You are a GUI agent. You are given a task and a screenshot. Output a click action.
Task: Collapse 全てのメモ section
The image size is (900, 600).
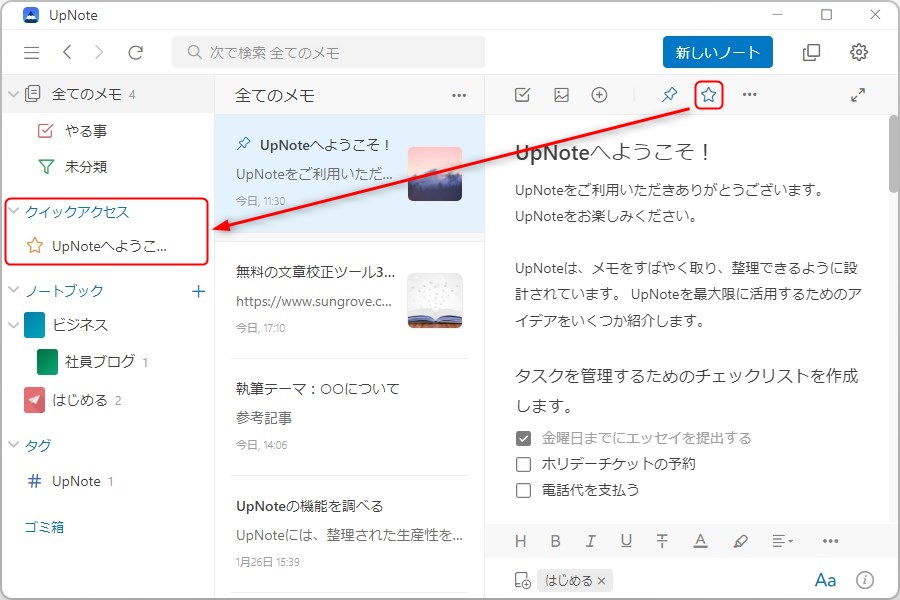pos(14,94)
